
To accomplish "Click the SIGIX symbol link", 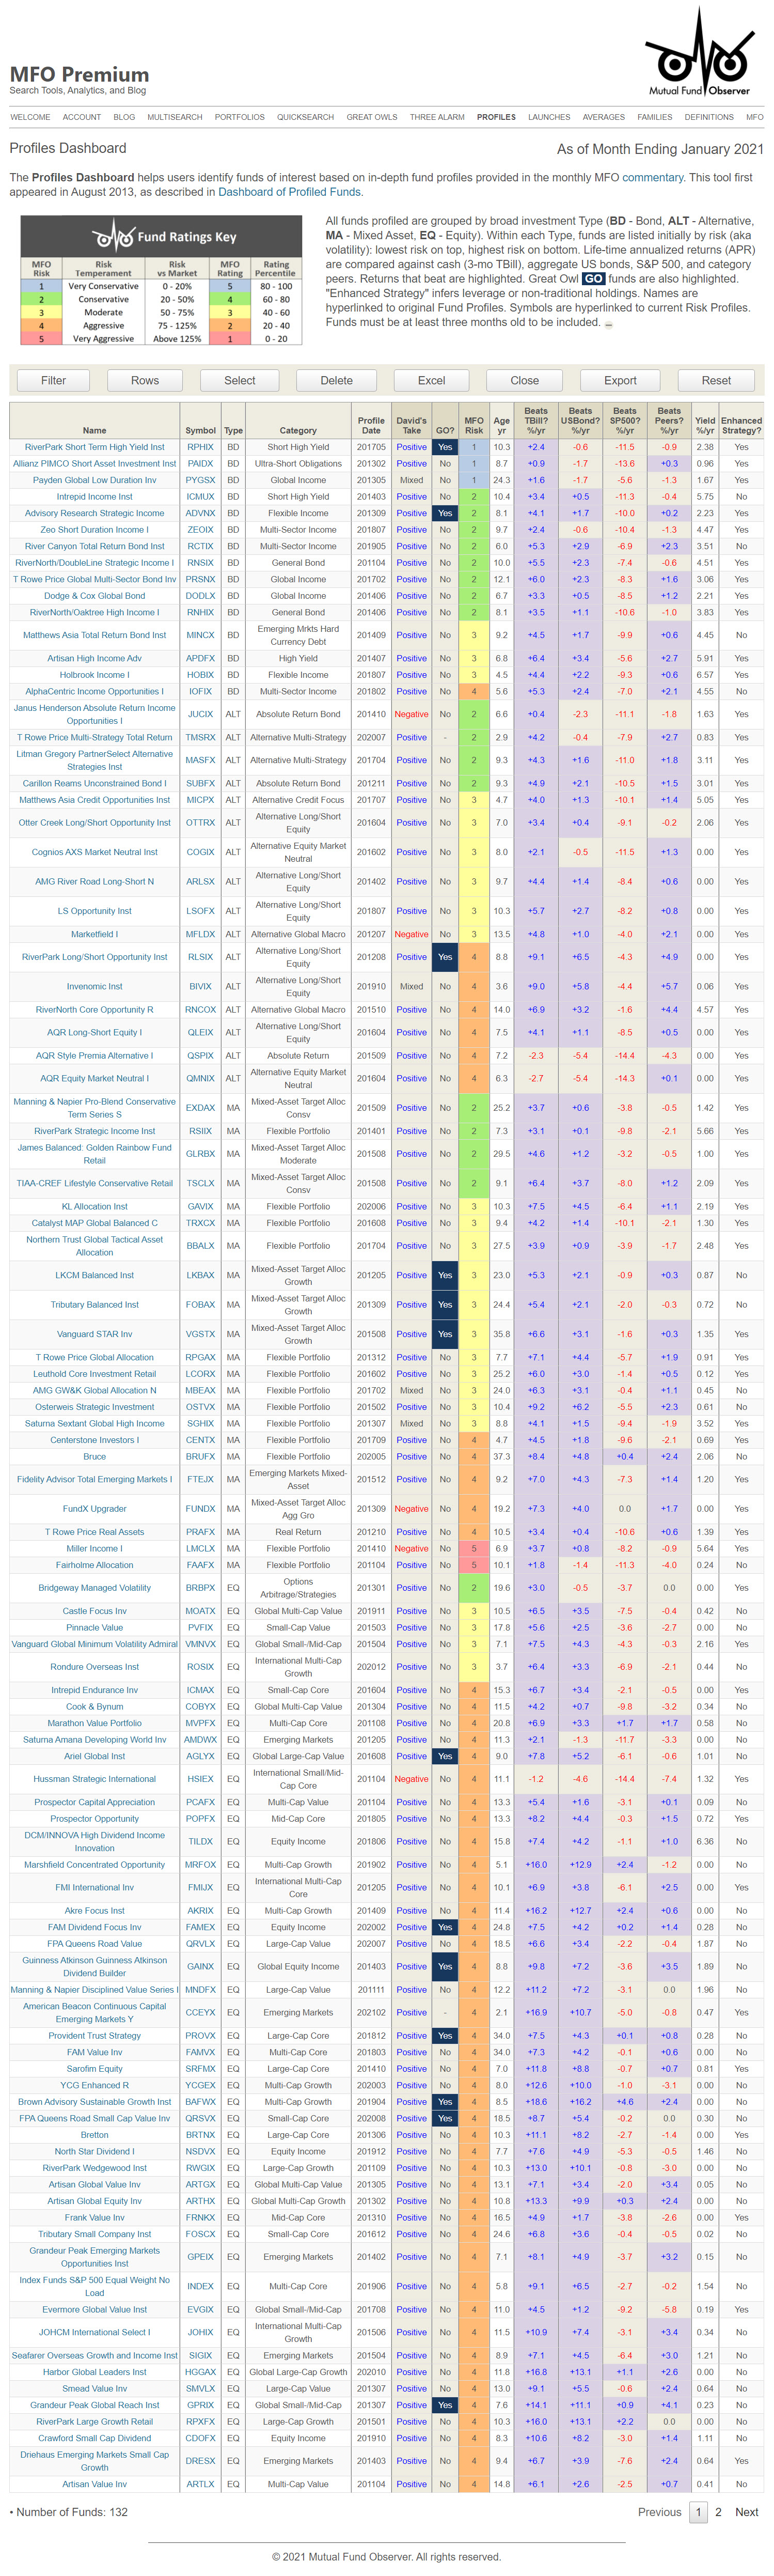I will [200, 2355].
